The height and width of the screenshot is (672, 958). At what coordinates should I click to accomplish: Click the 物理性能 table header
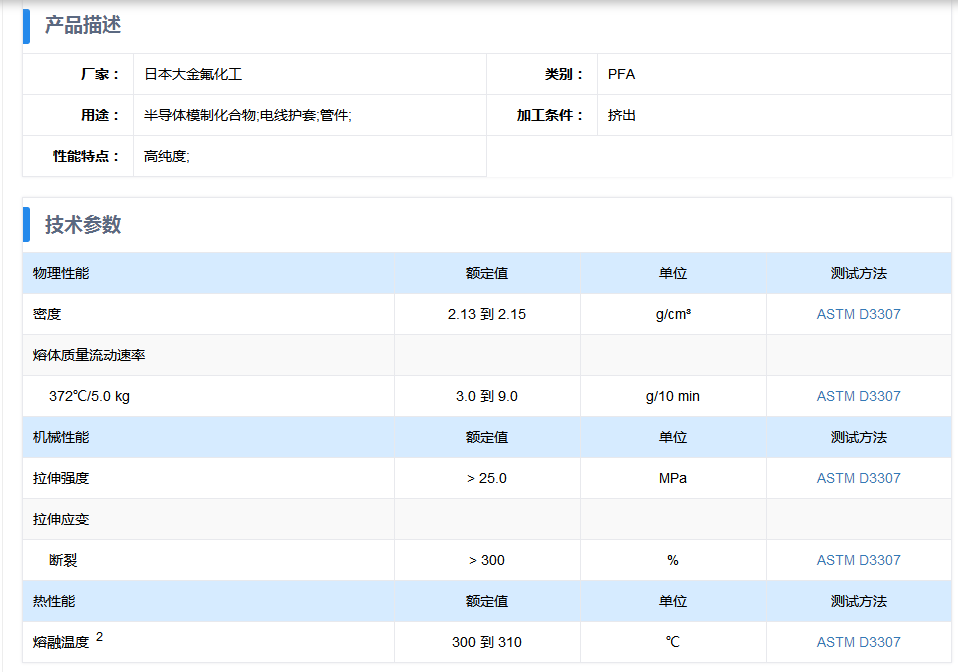(x=61, y=273)
